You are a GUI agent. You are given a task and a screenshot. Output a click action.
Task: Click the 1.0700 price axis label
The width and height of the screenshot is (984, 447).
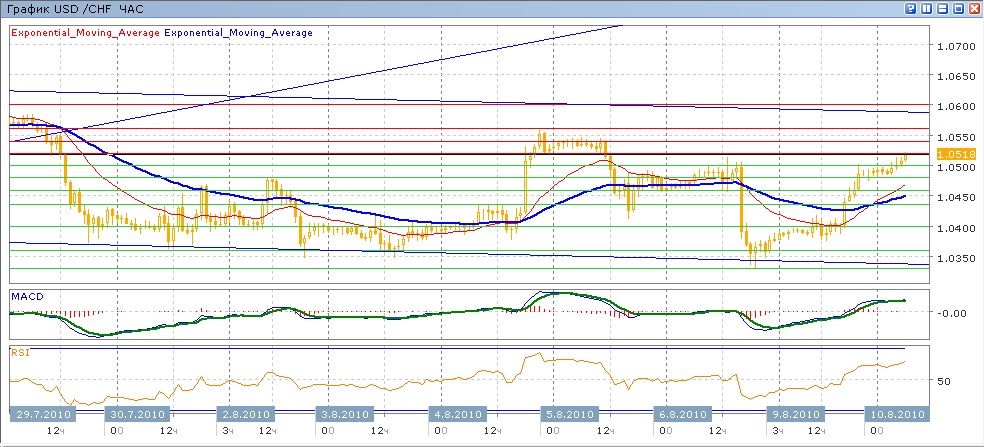[x=953, y=46]
